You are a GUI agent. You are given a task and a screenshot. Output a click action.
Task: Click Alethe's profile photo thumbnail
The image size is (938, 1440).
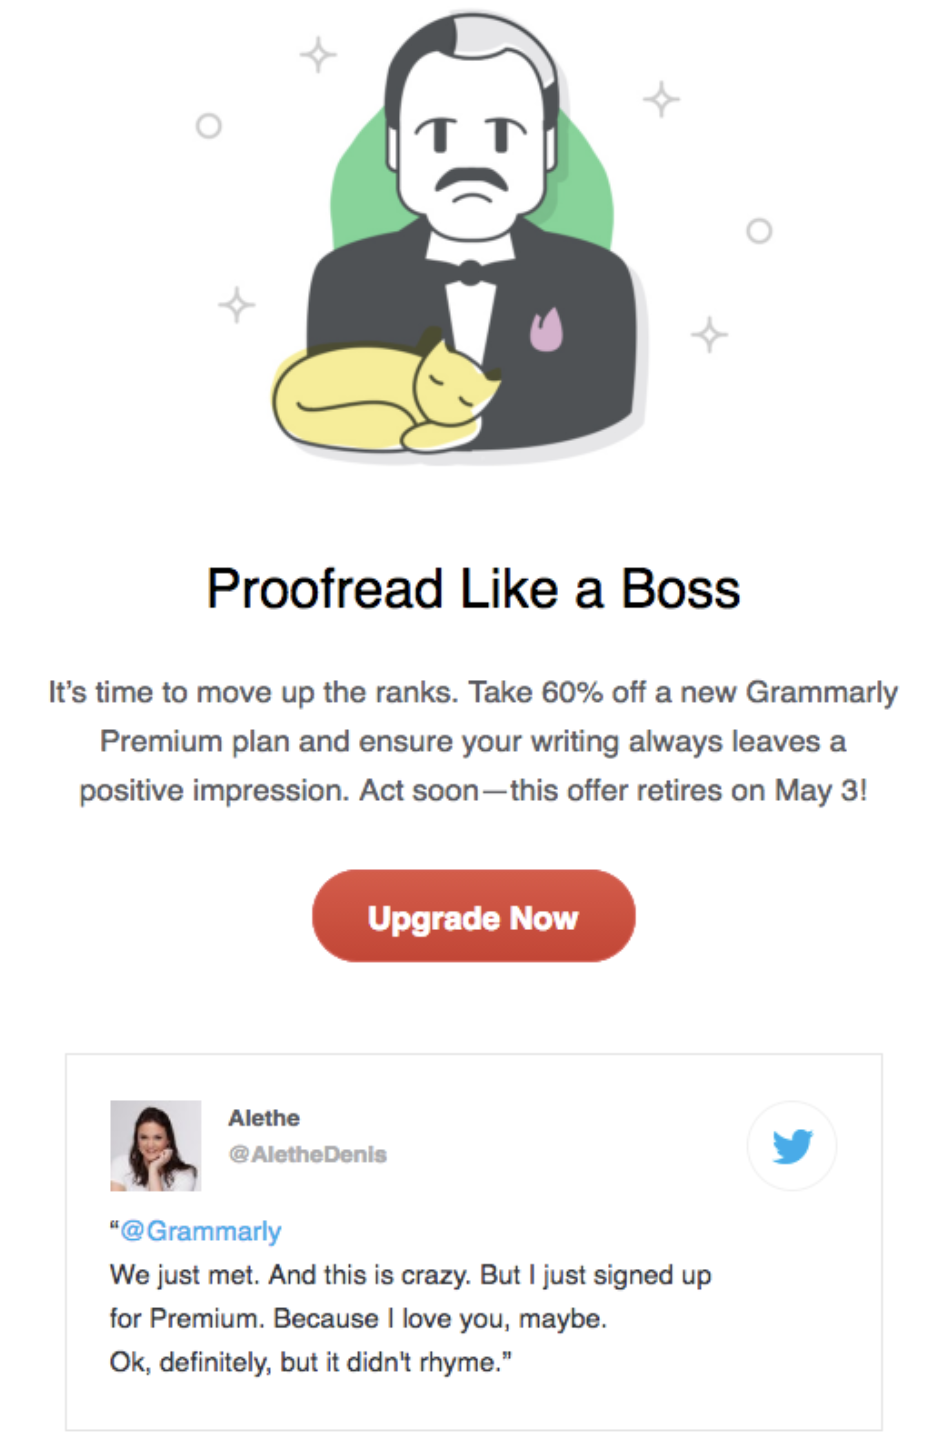point(155,1146)
